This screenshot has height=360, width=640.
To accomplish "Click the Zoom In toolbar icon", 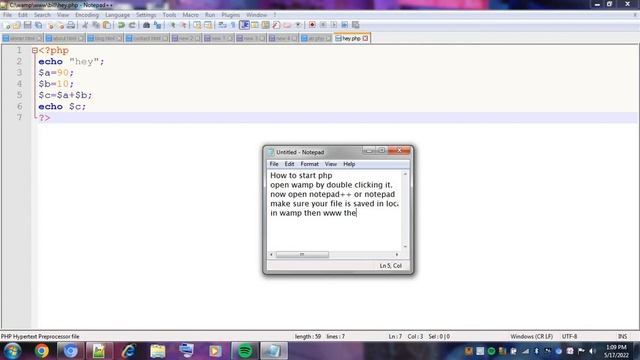I will tap(173, 25).
